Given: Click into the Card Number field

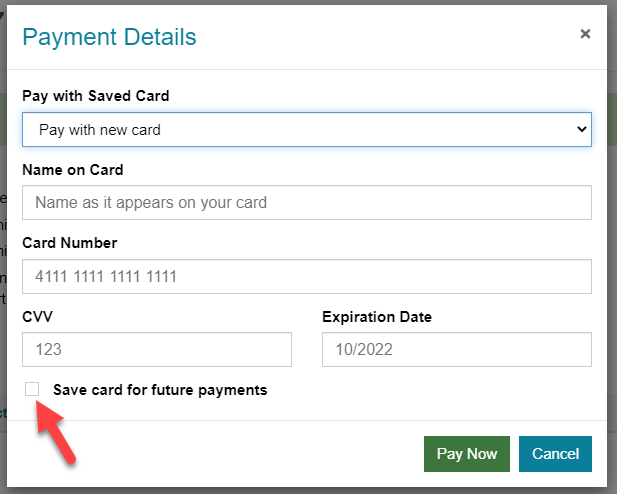Looking at the screenshot, I should (307, 276).
